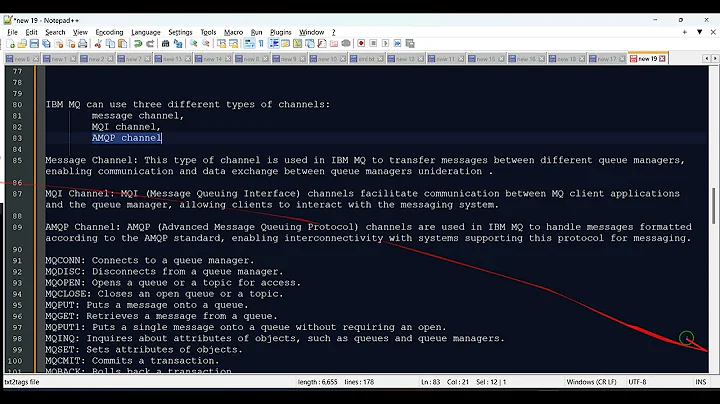Open Find with the binoculars icon
This screenshot has width=720, height=404.
pos(165,44)
